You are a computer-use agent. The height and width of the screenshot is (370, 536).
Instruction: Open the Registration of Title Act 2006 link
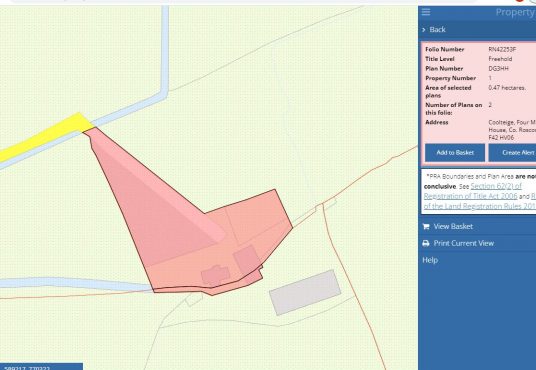click(x=470, y=196)
